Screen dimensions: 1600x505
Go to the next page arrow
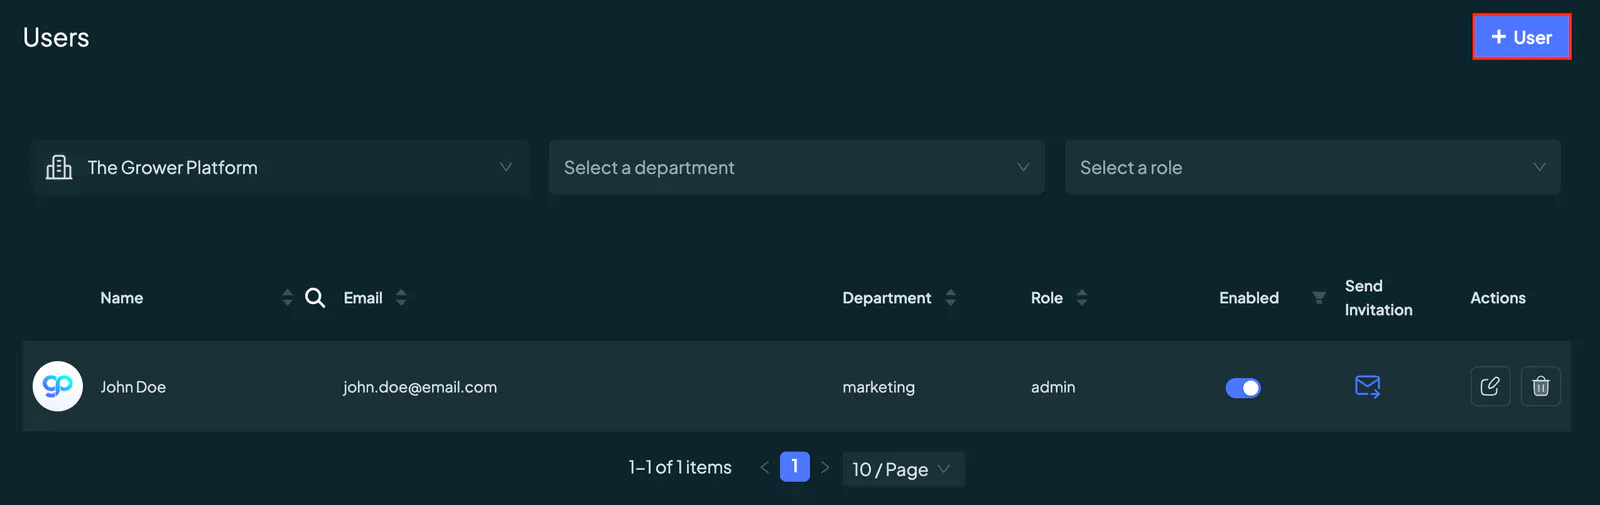pos(825,467)
